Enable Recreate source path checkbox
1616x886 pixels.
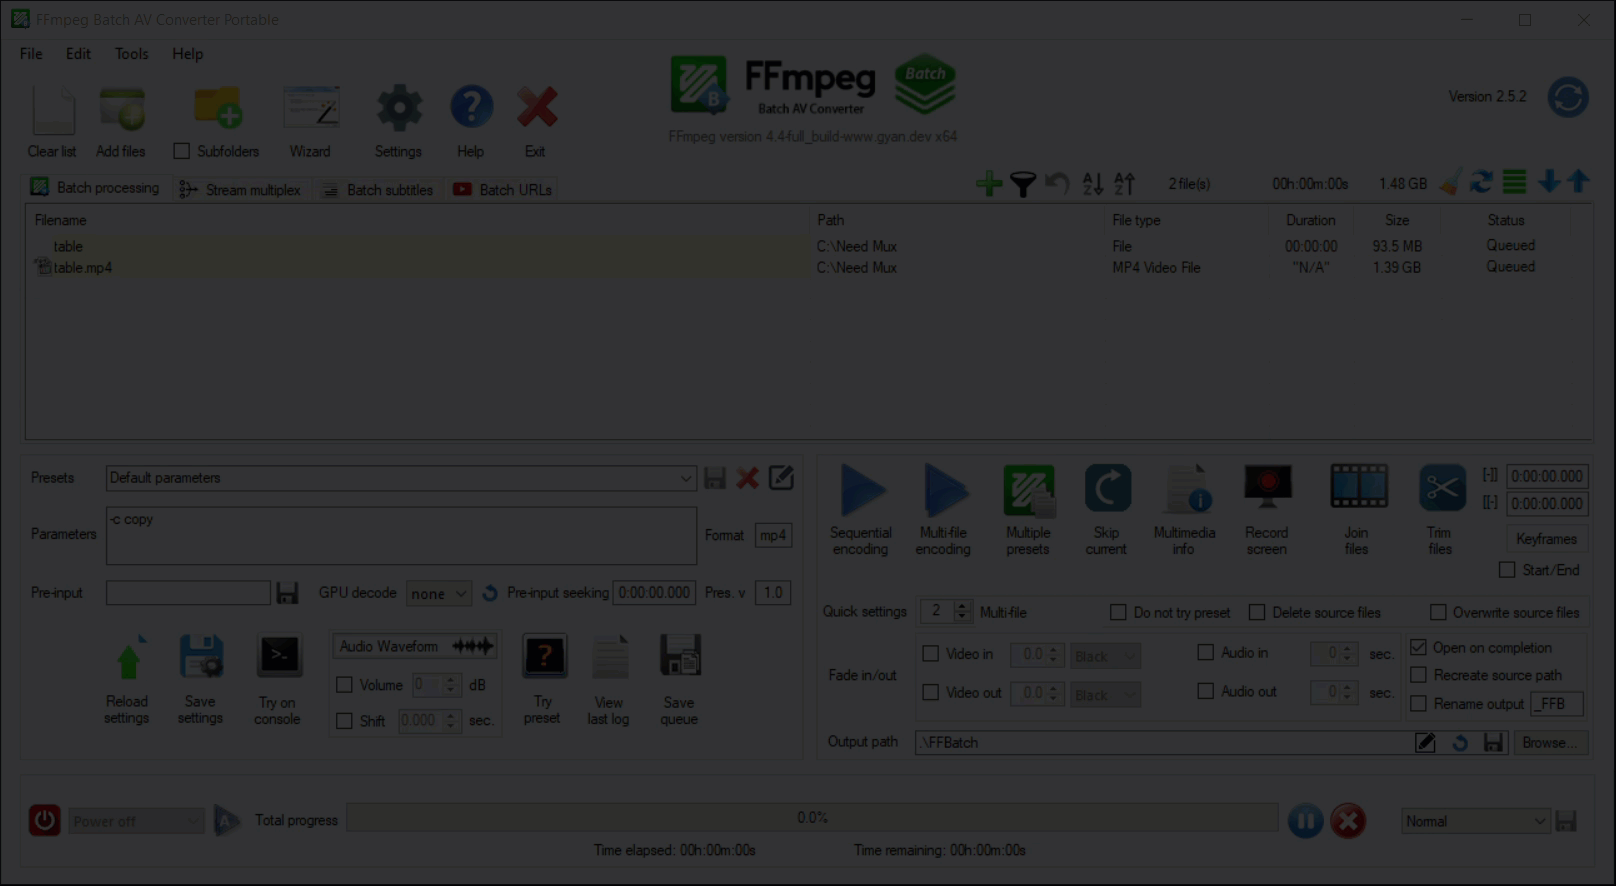point(1418,675)
